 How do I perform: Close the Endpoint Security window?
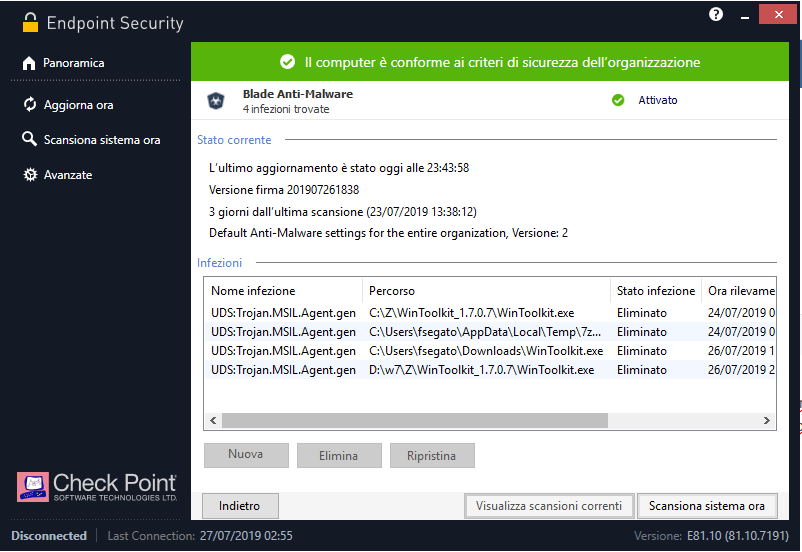pos(777,14)
